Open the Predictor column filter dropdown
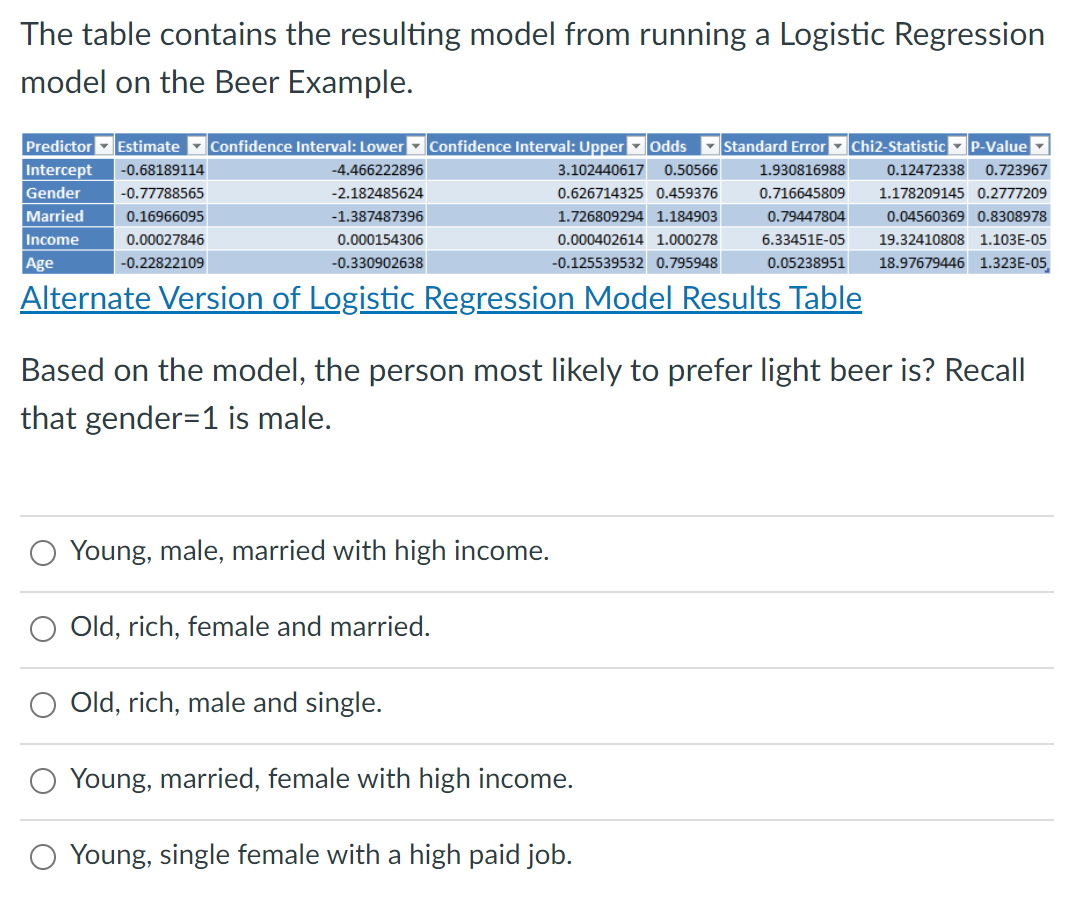This screenshot has width=1075, height=909. pyautogui.click(x=105, y=146)
